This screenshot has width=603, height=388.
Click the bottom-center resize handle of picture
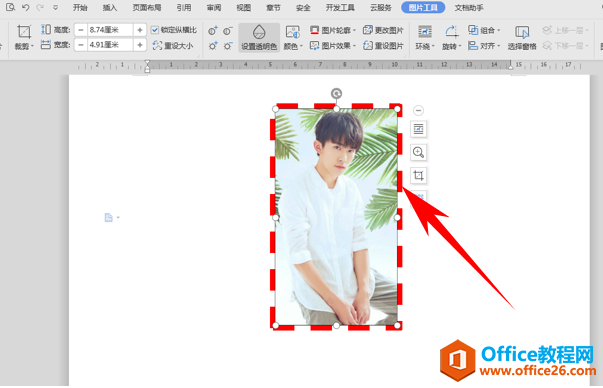pyautogui.click(x=336, y=326)
